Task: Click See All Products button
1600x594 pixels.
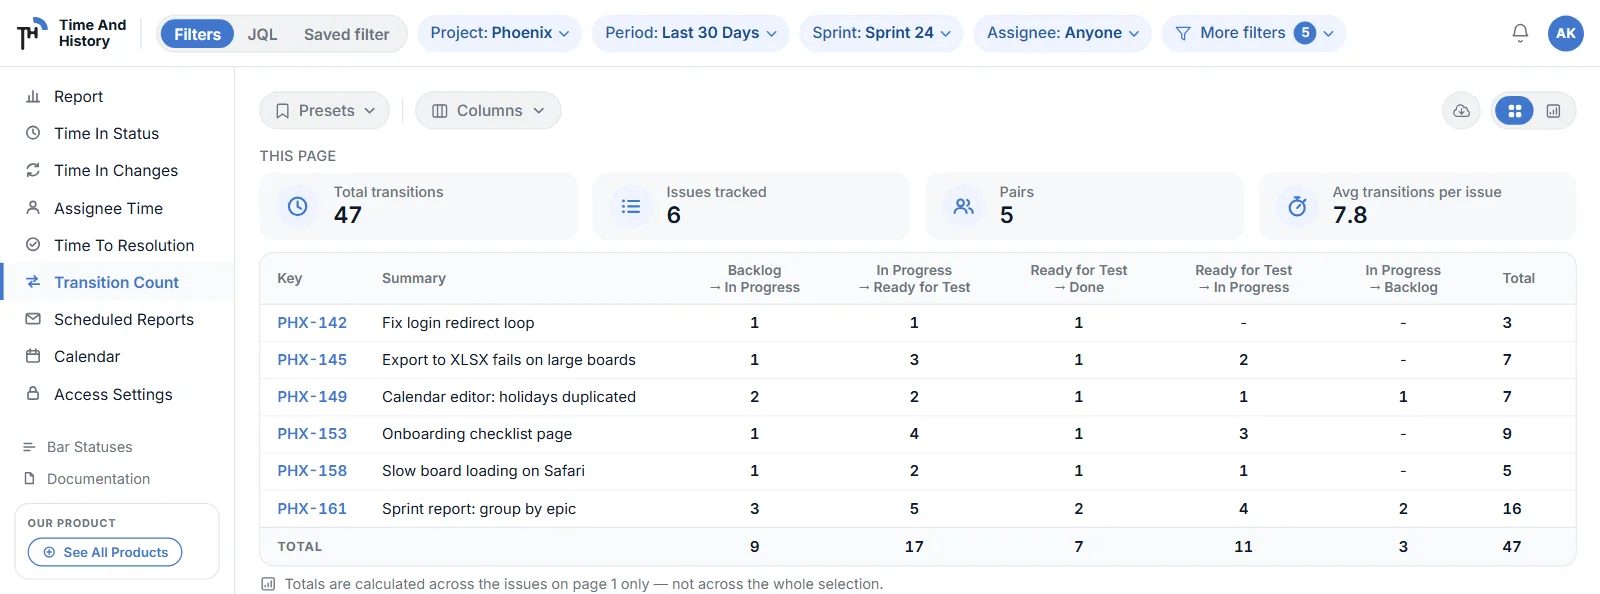Action: pos(105,552)
